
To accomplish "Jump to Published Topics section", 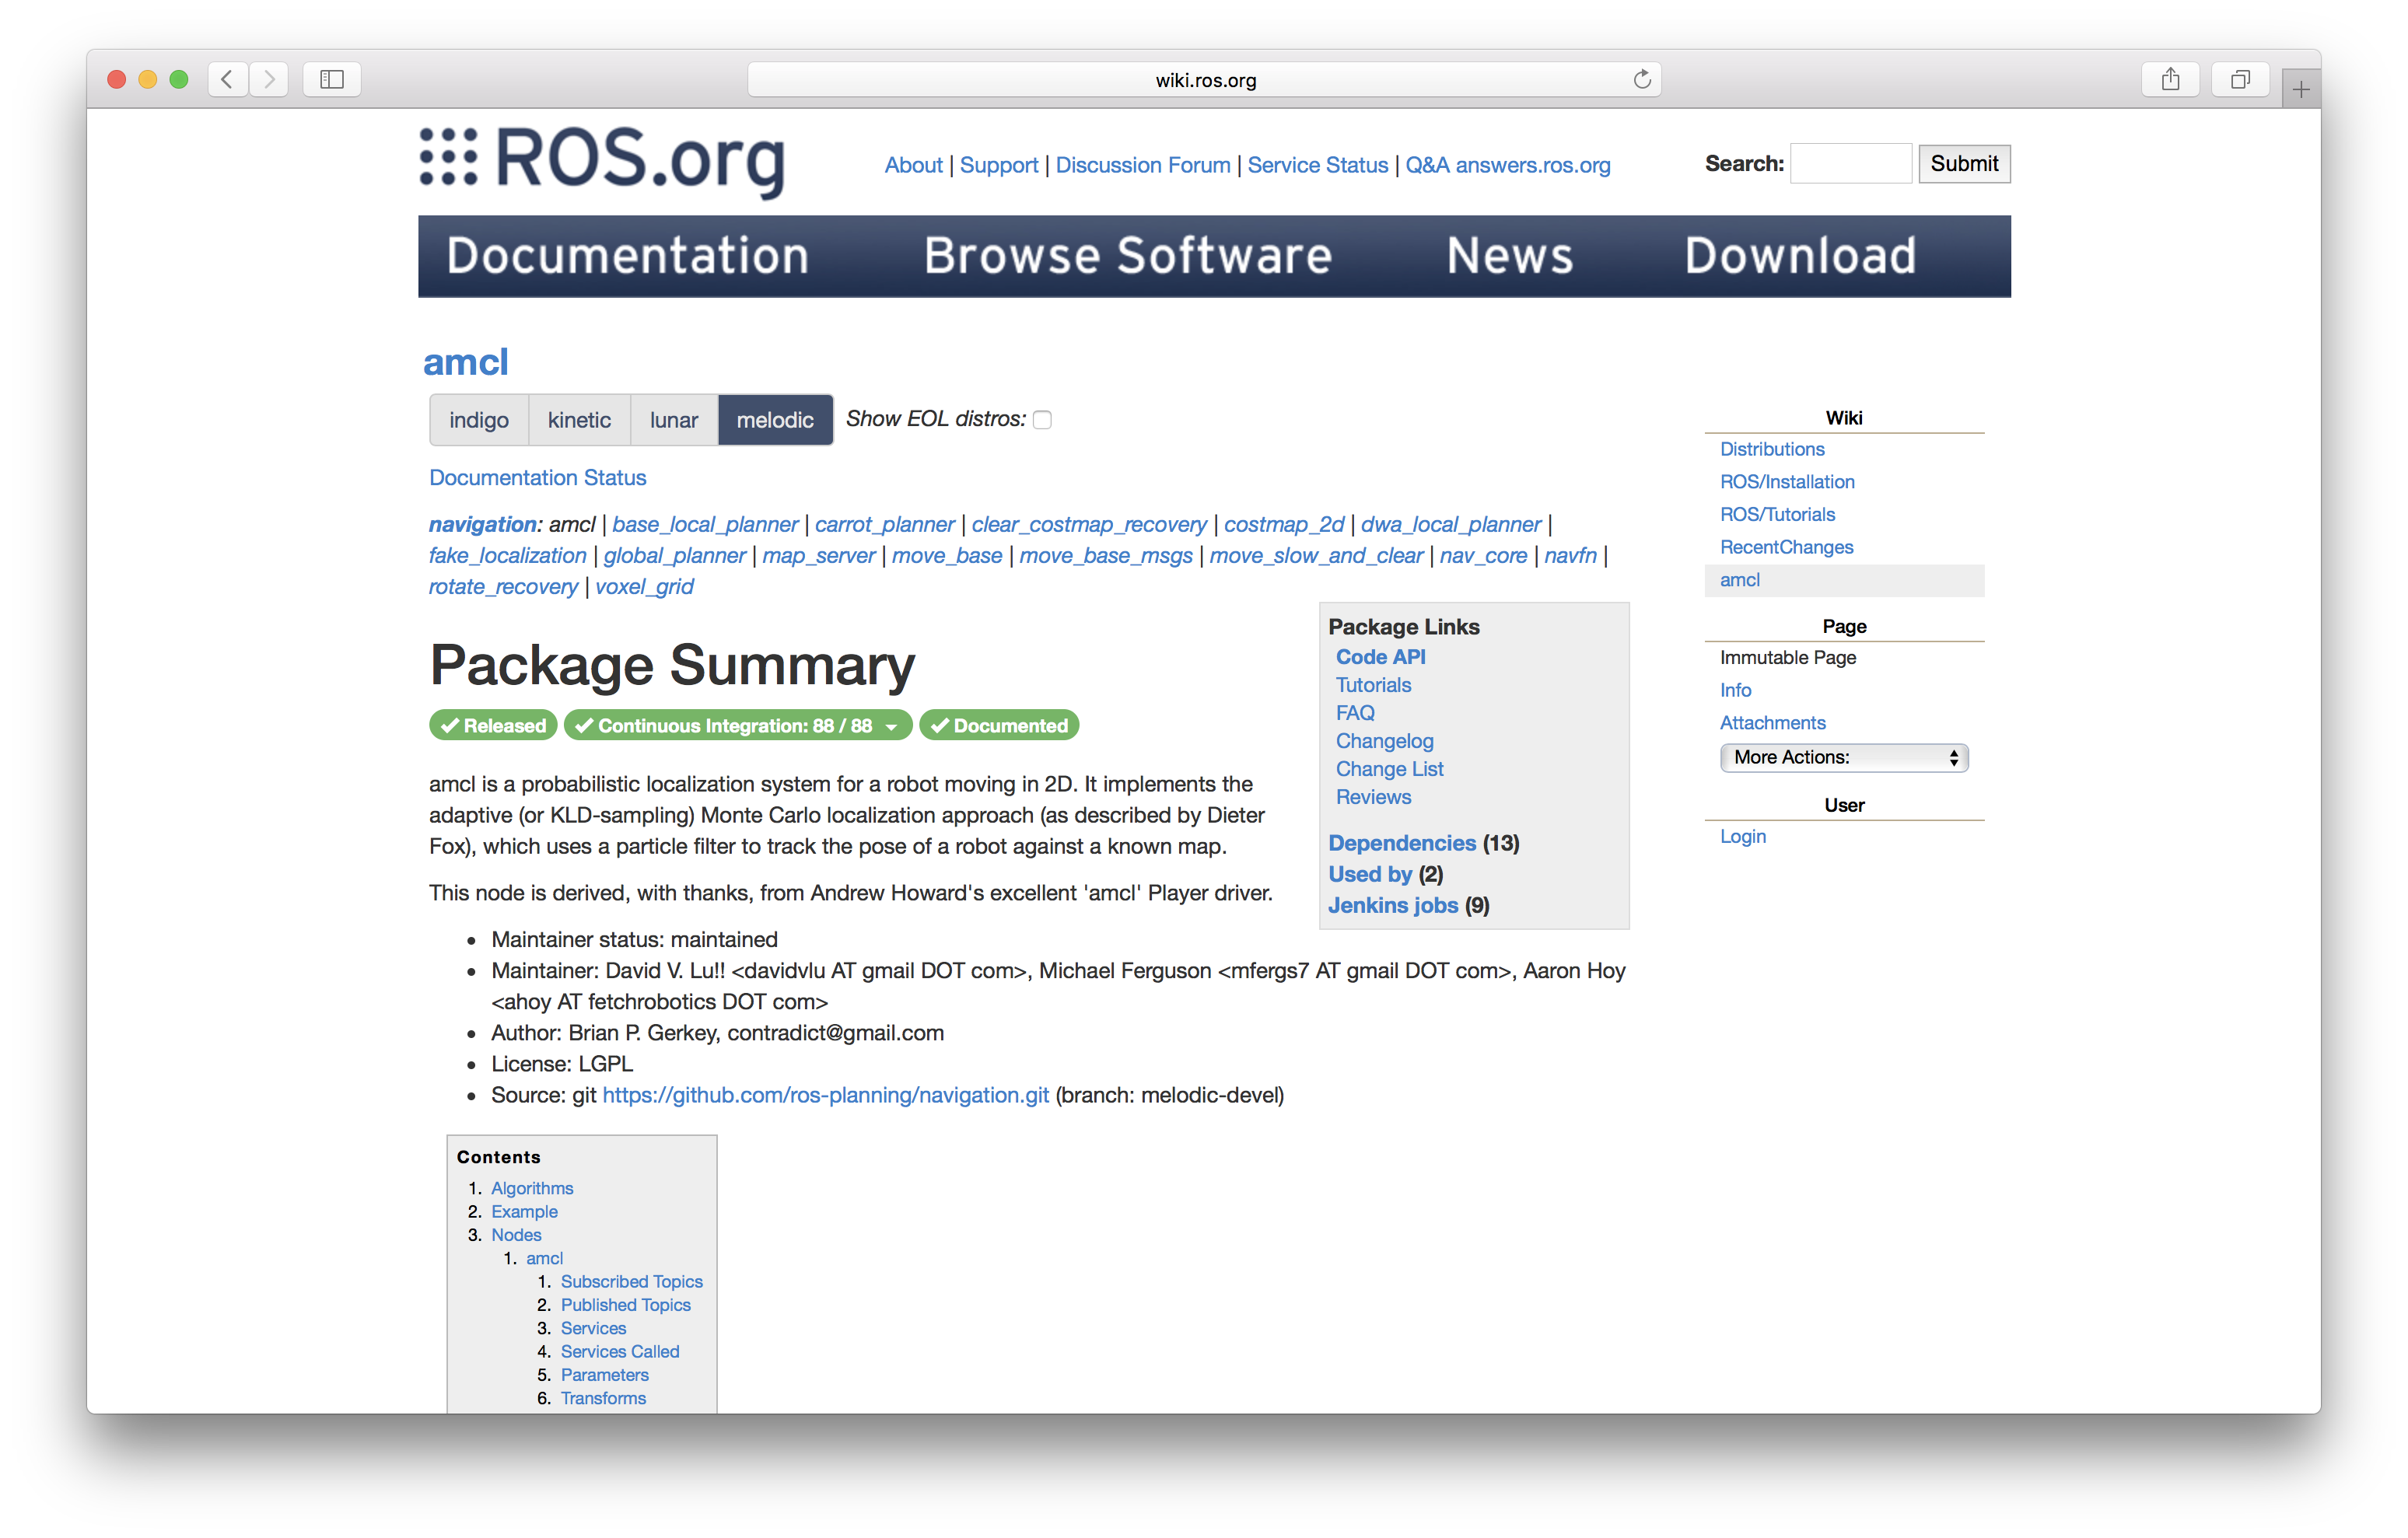I will [x=625, y=1305].
